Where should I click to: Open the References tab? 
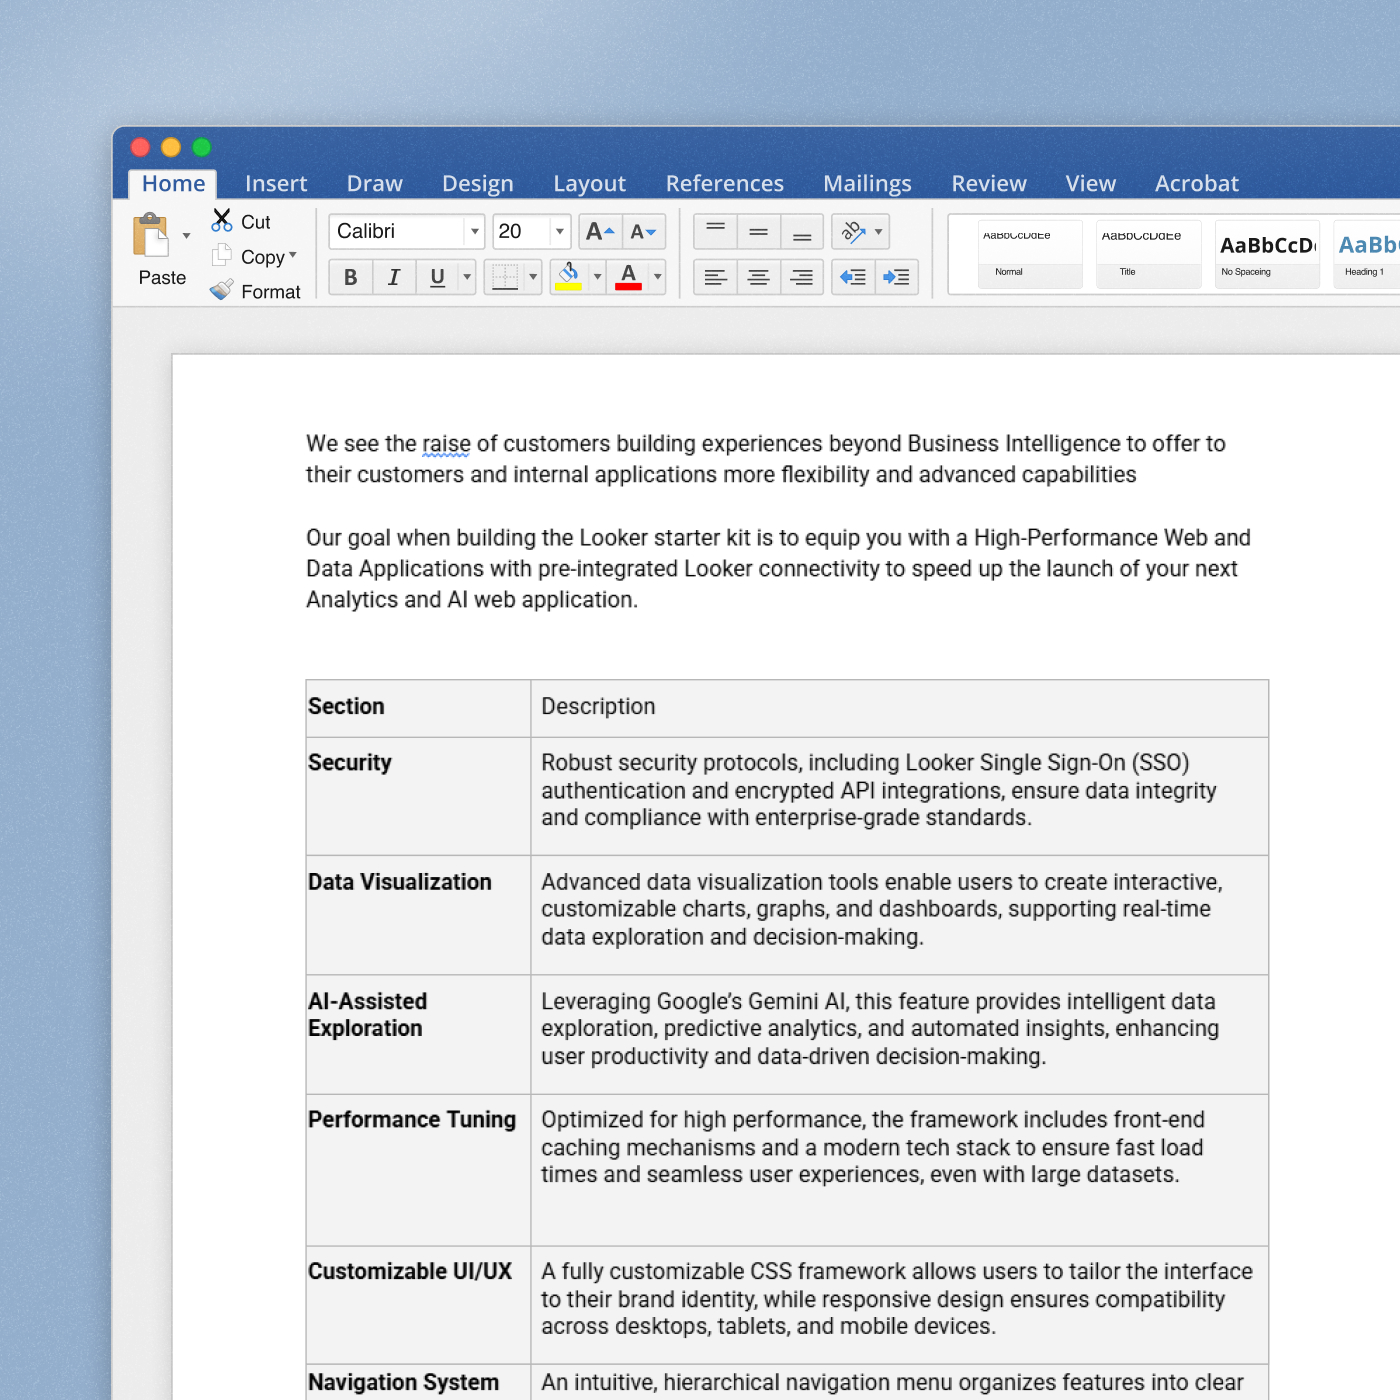pyautogui.click(x=725, y=184)
